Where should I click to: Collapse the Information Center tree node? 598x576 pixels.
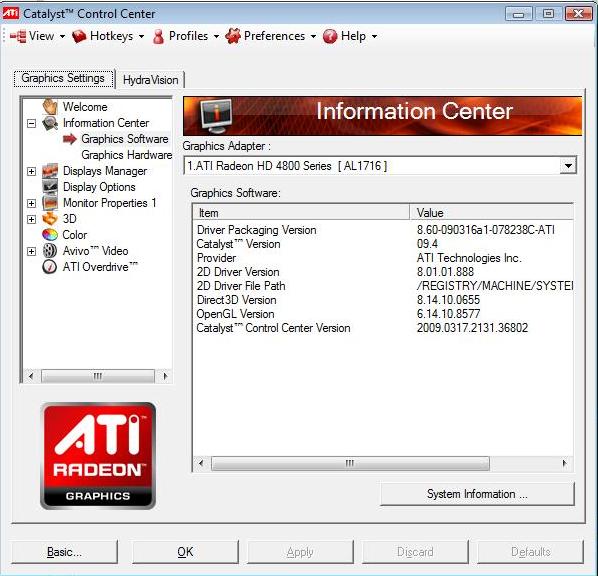click(x=32, y=123)
